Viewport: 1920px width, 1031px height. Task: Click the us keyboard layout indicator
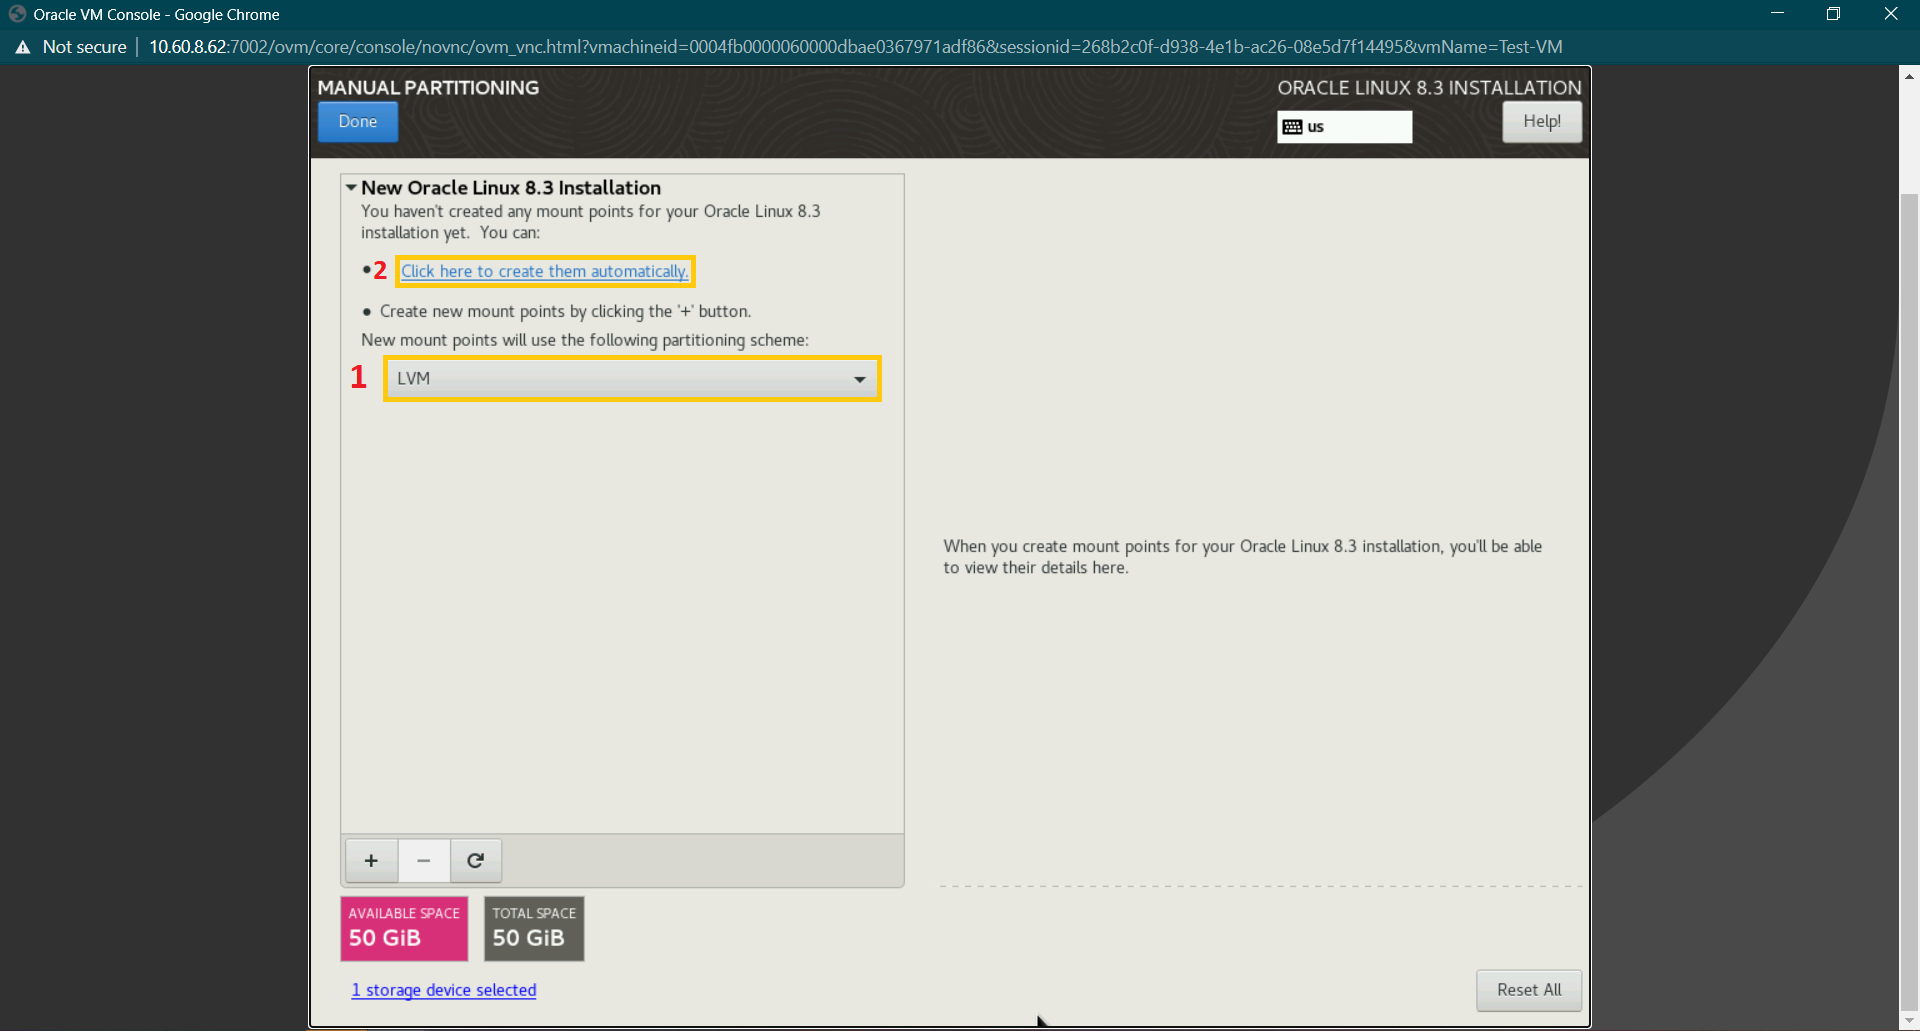(1344, 127)
